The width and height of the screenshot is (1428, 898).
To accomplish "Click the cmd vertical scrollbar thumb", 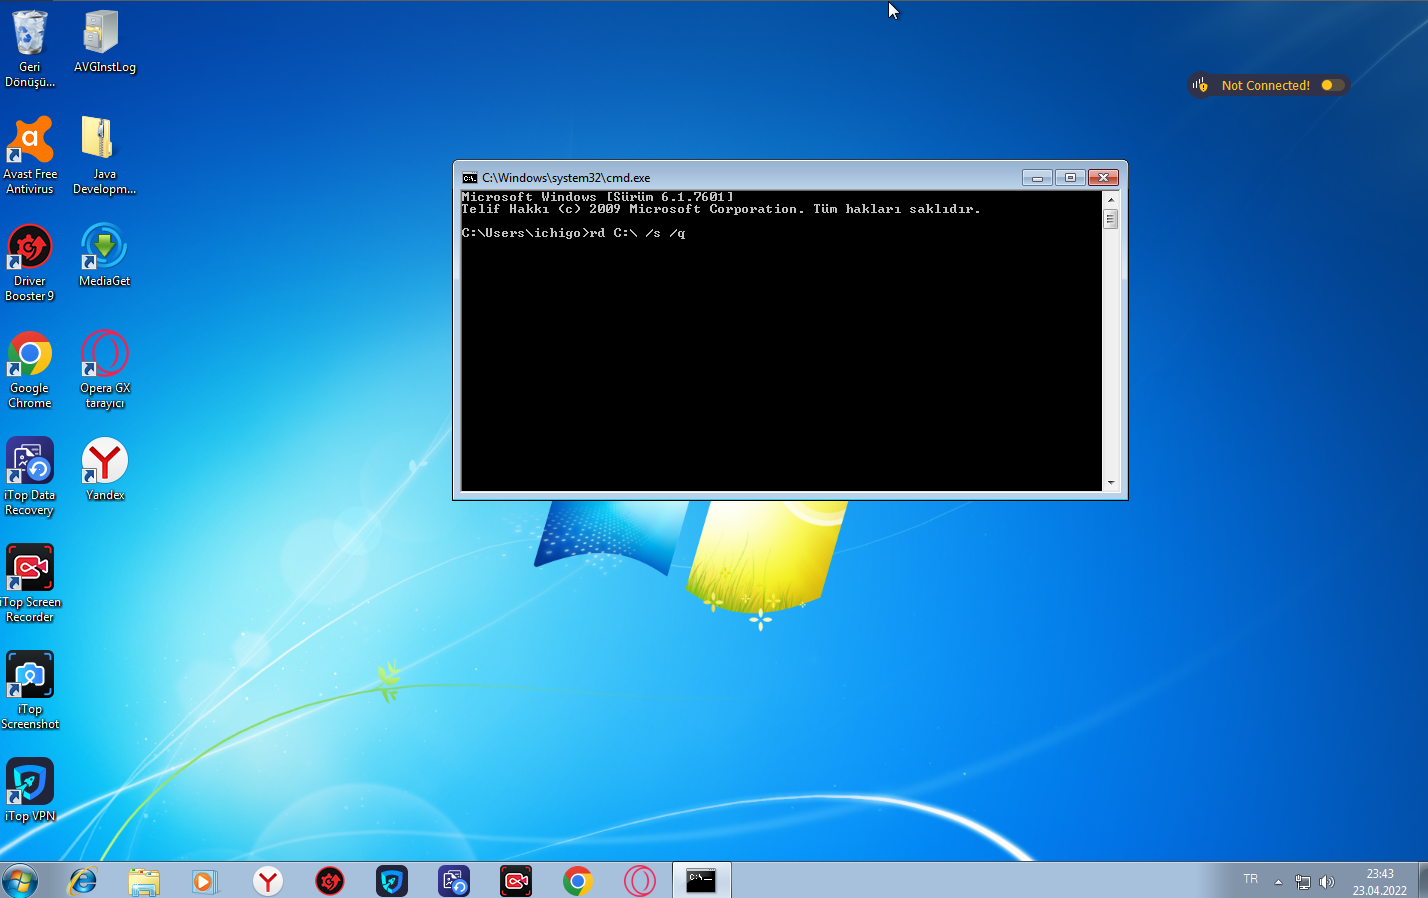I will coord(1110,219).
